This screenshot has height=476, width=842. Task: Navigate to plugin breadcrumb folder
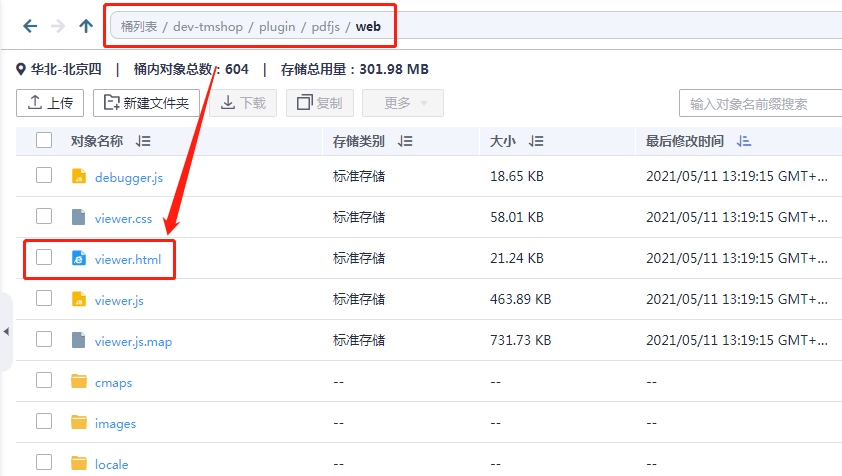(x=277, y=26)
